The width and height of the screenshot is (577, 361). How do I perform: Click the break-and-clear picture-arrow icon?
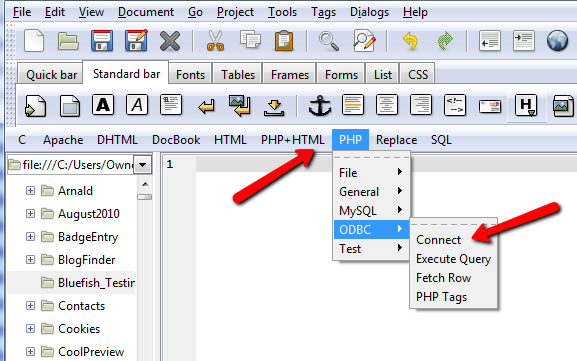click(x=240, y=106)
